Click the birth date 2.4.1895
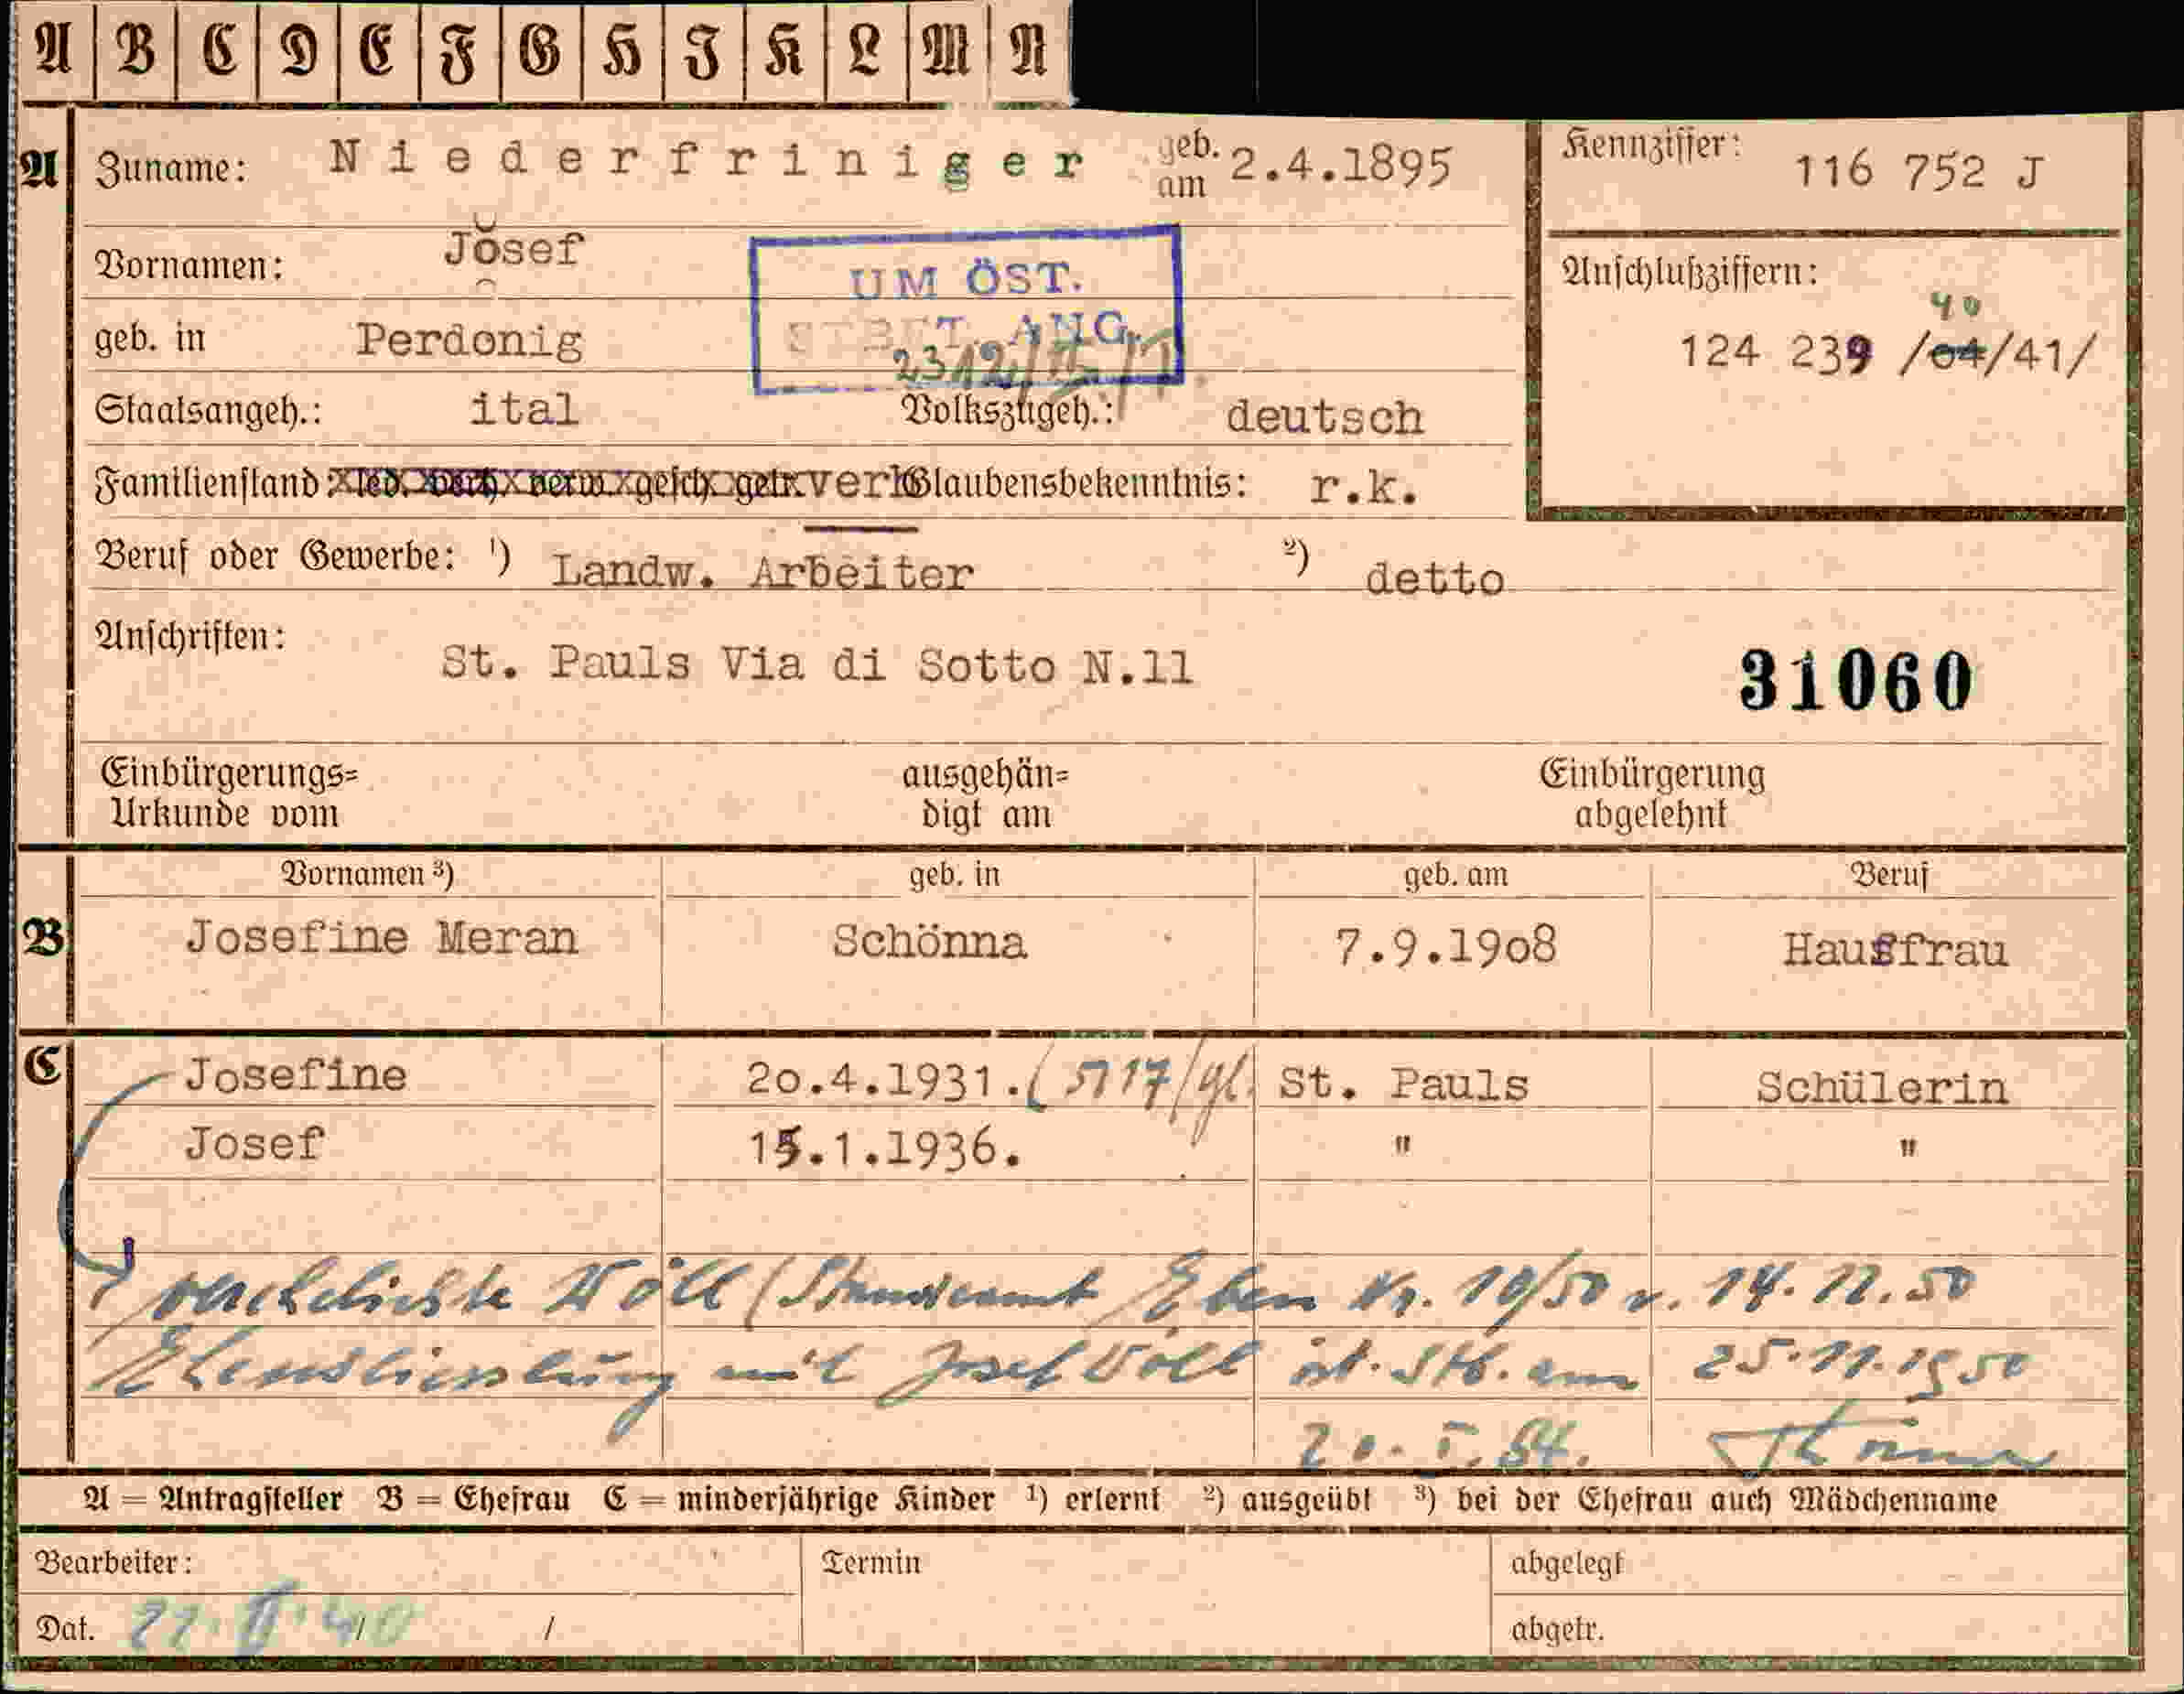Viewport: 2184px width, 1694px height. coord(1340,165)
